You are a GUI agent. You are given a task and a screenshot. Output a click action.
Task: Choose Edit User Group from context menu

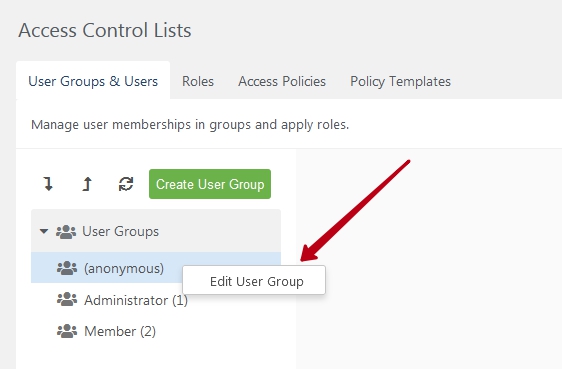pyautogui.click(x=254, y=281)
